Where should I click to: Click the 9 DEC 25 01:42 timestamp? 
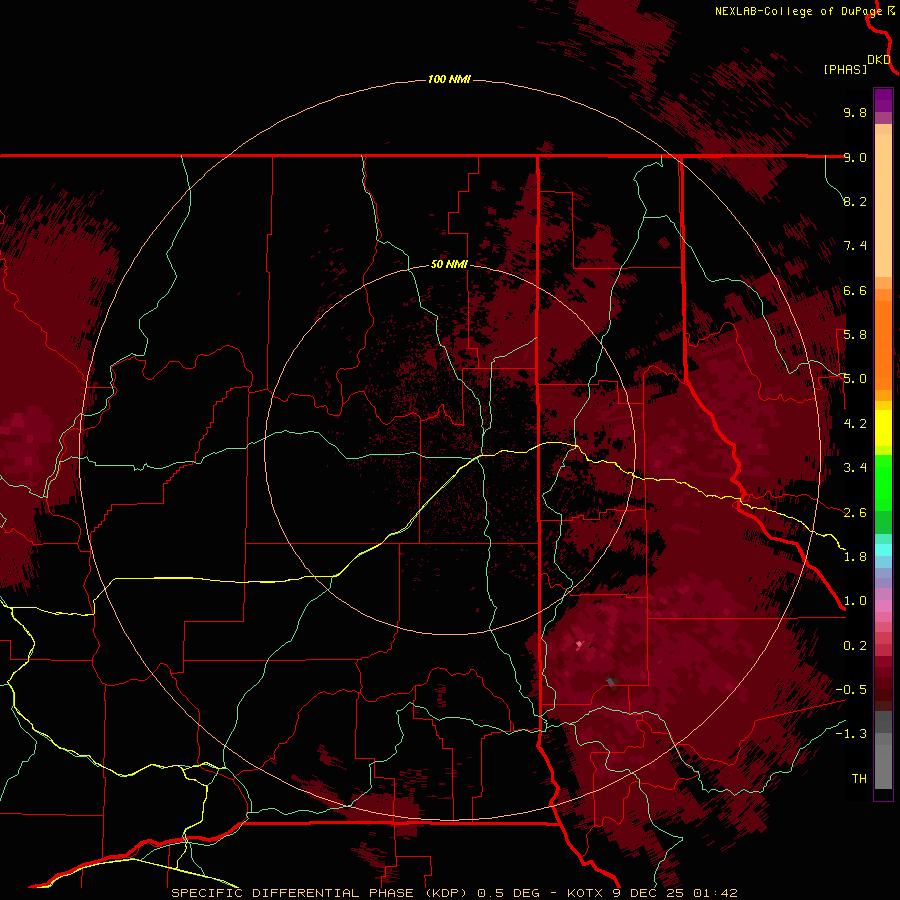coord(675,893)
